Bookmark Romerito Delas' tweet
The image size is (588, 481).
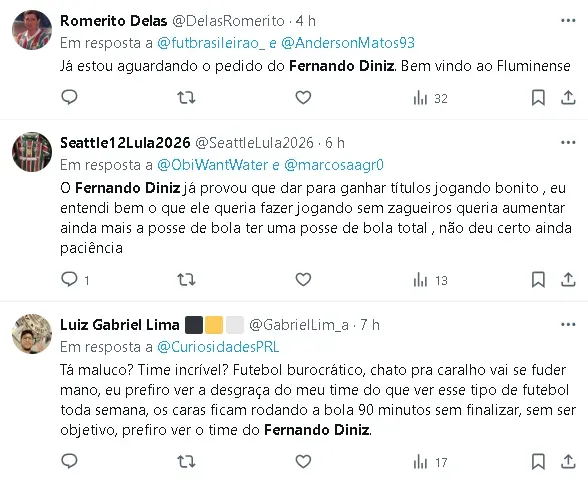[x=538, y=97]
